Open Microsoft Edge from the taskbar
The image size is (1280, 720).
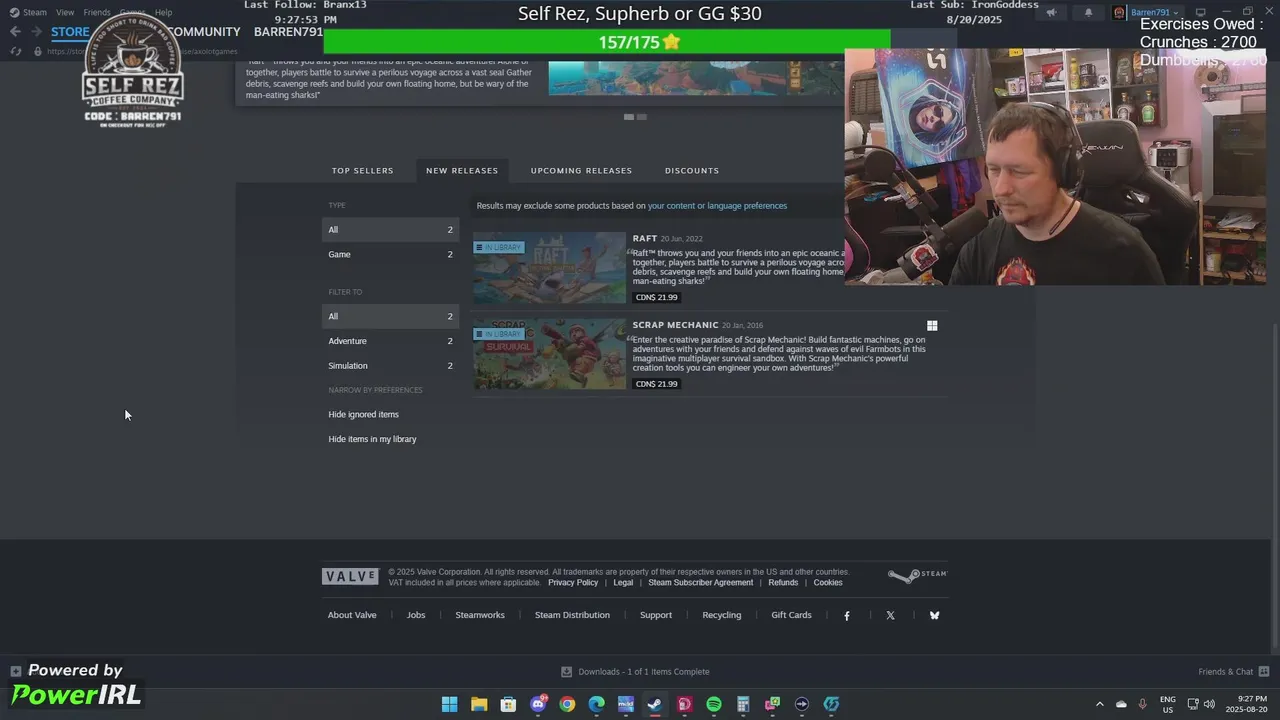point(597,704)
